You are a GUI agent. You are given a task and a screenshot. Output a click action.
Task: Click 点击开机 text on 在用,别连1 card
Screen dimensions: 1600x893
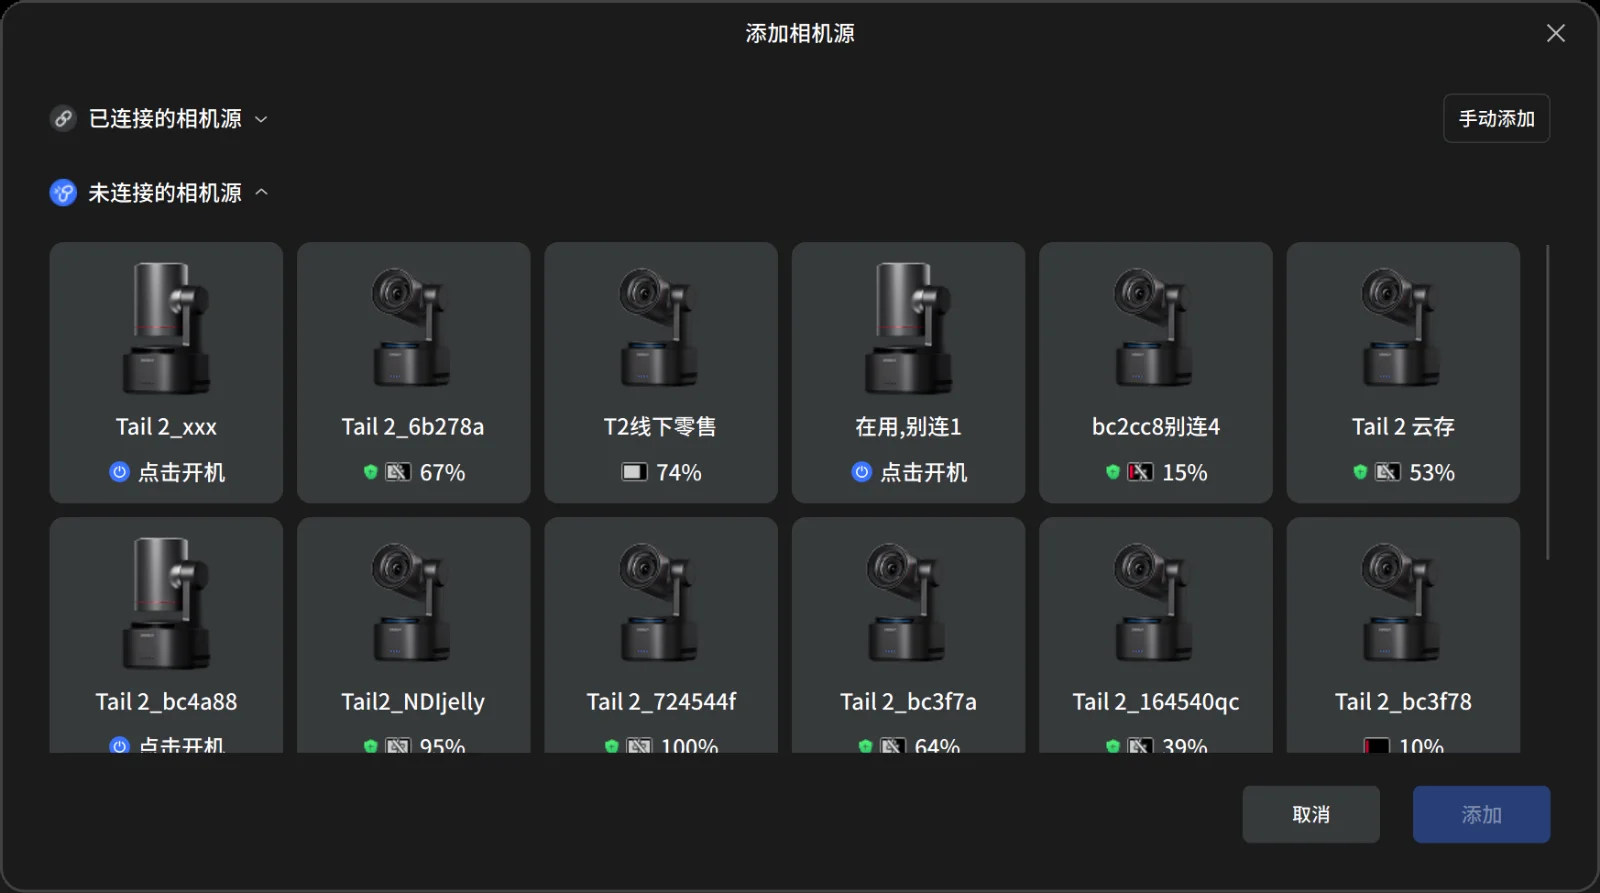923,472
